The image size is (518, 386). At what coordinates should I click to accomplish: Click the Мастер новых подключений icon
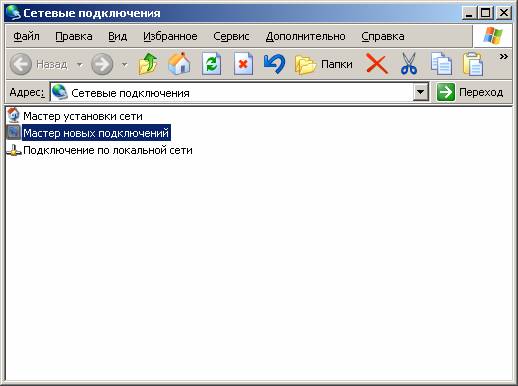(x=14, y=133)
